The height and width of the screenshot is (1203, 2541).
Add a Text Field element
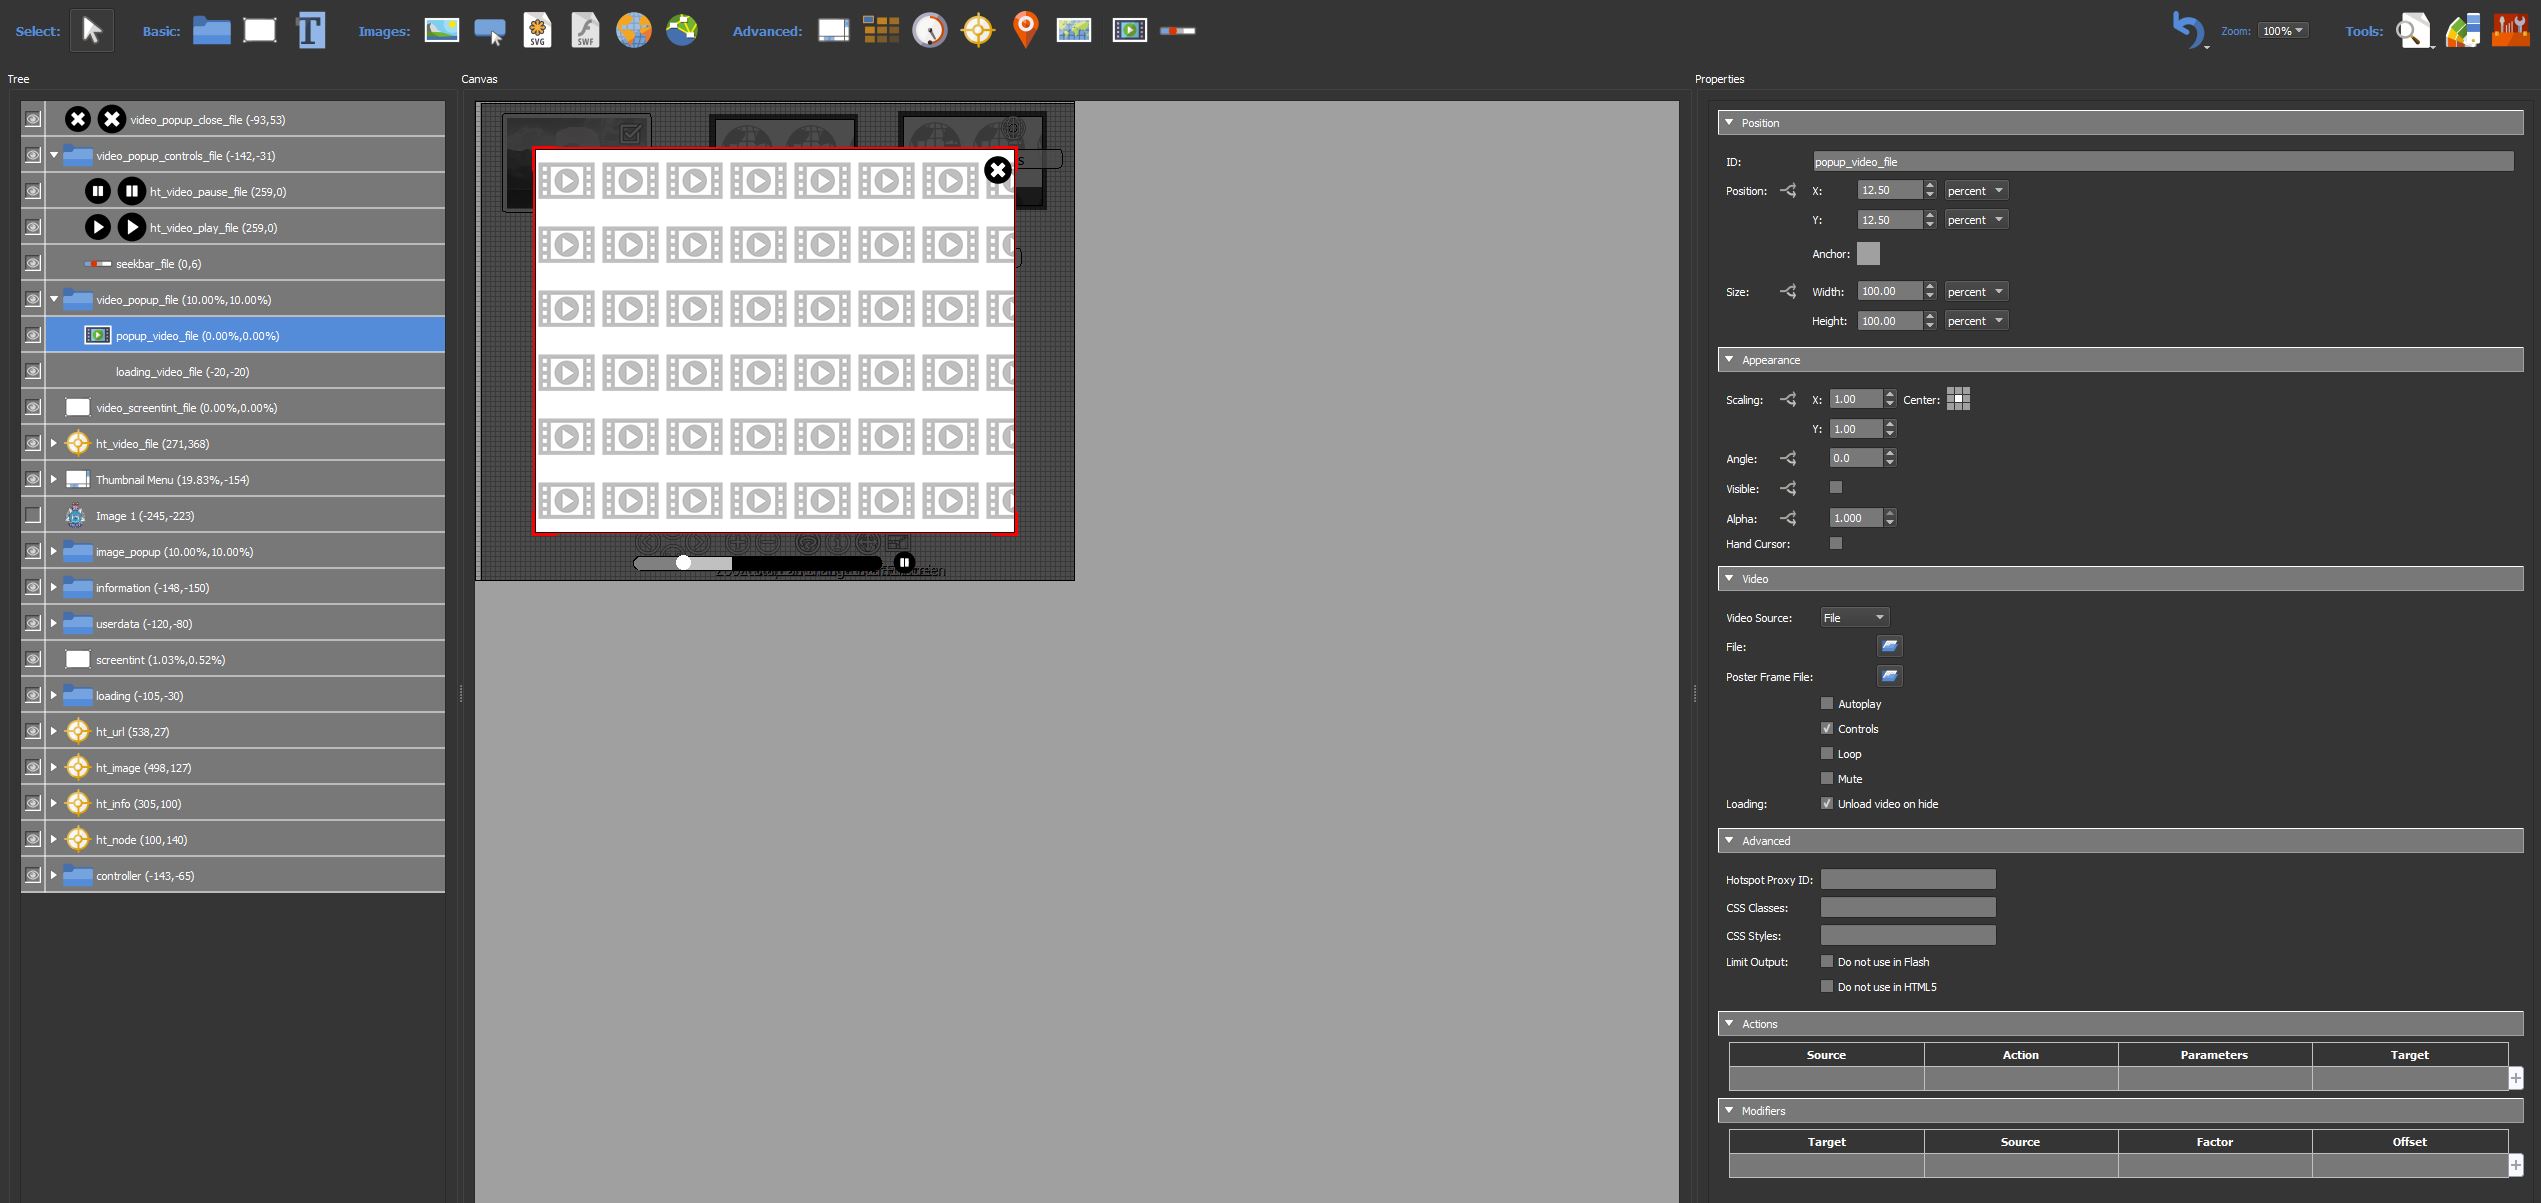[311, 31]
